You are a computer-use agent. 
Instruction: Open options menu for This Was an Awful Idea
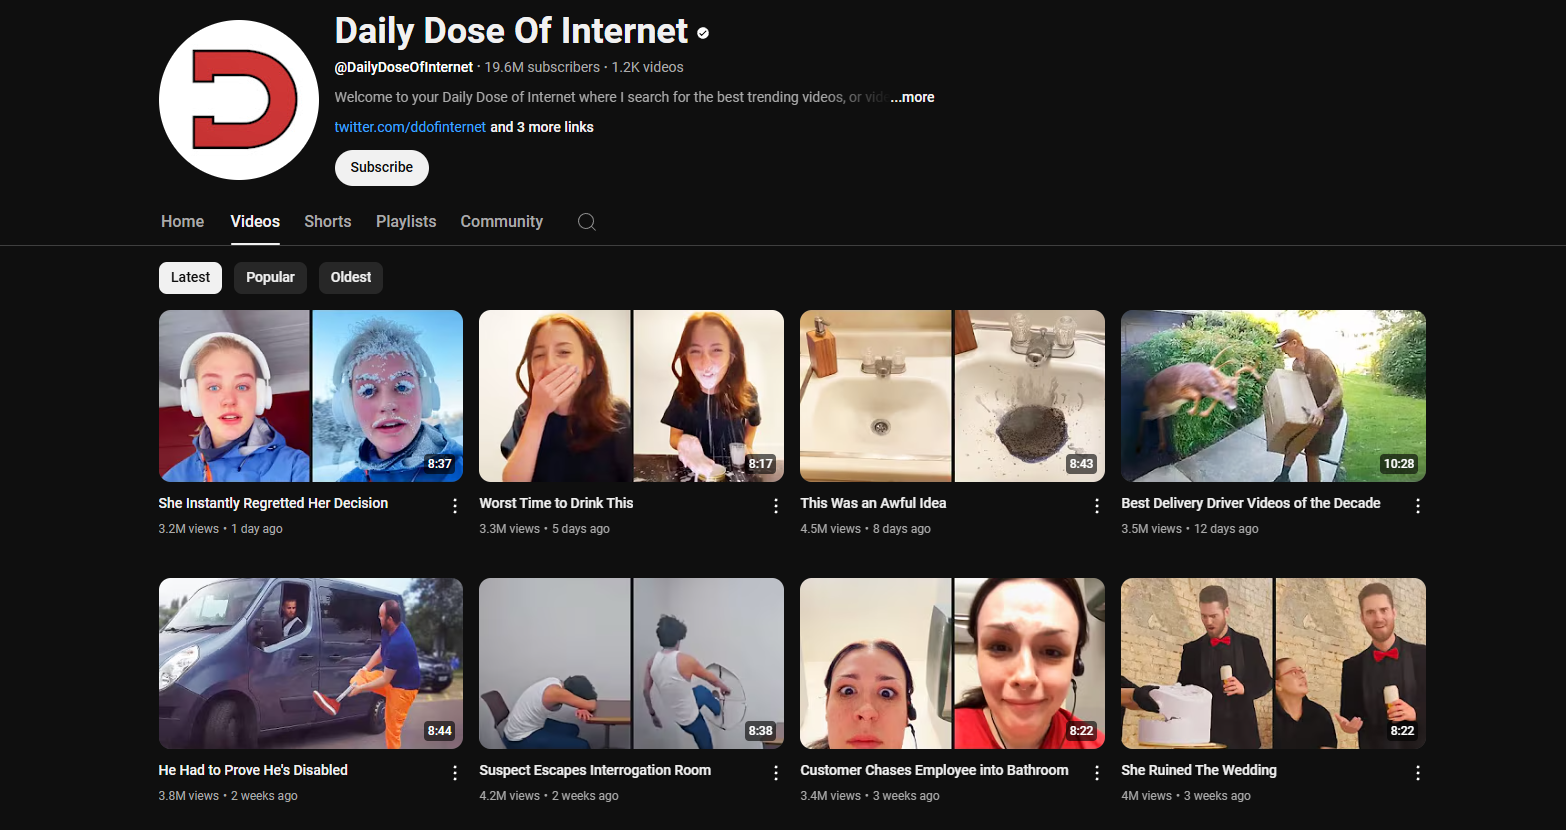pos(1097,506)
